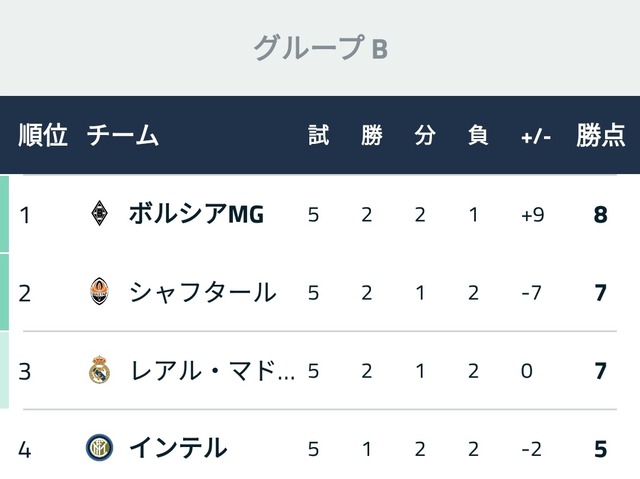Click Borussia MG's 8 points value
Image resolution: width=640 pixels, height=479 pixels.
tap(600, 214)
